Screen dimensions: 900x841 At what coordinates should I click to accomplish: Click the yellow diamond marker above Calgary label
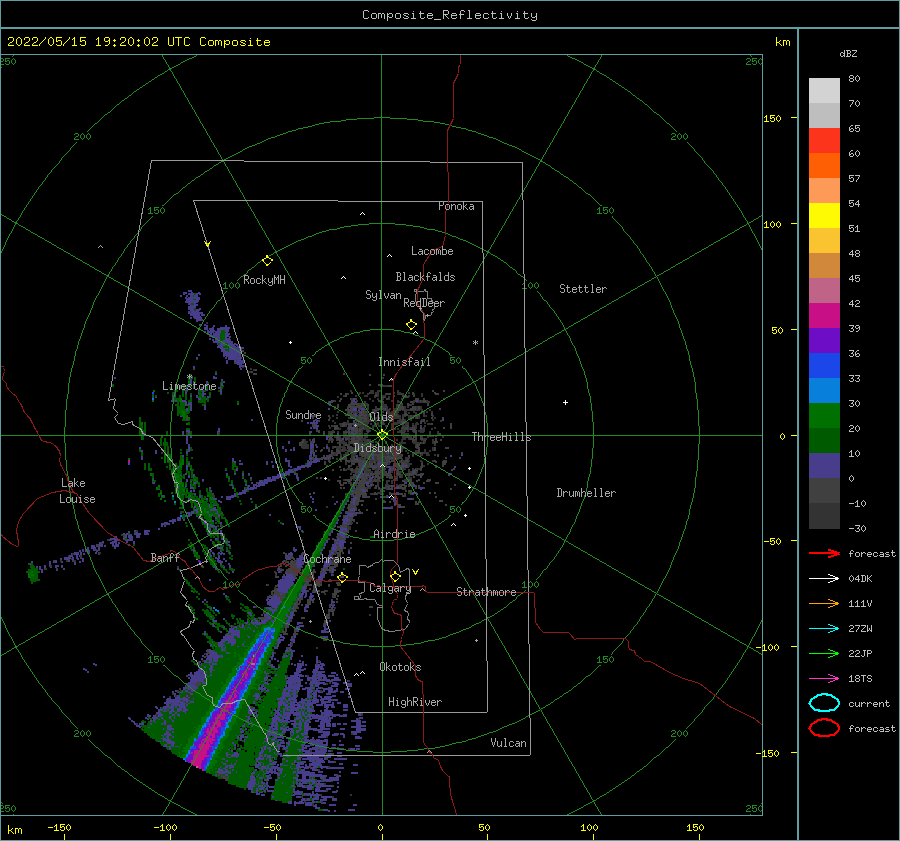(395, 576)
